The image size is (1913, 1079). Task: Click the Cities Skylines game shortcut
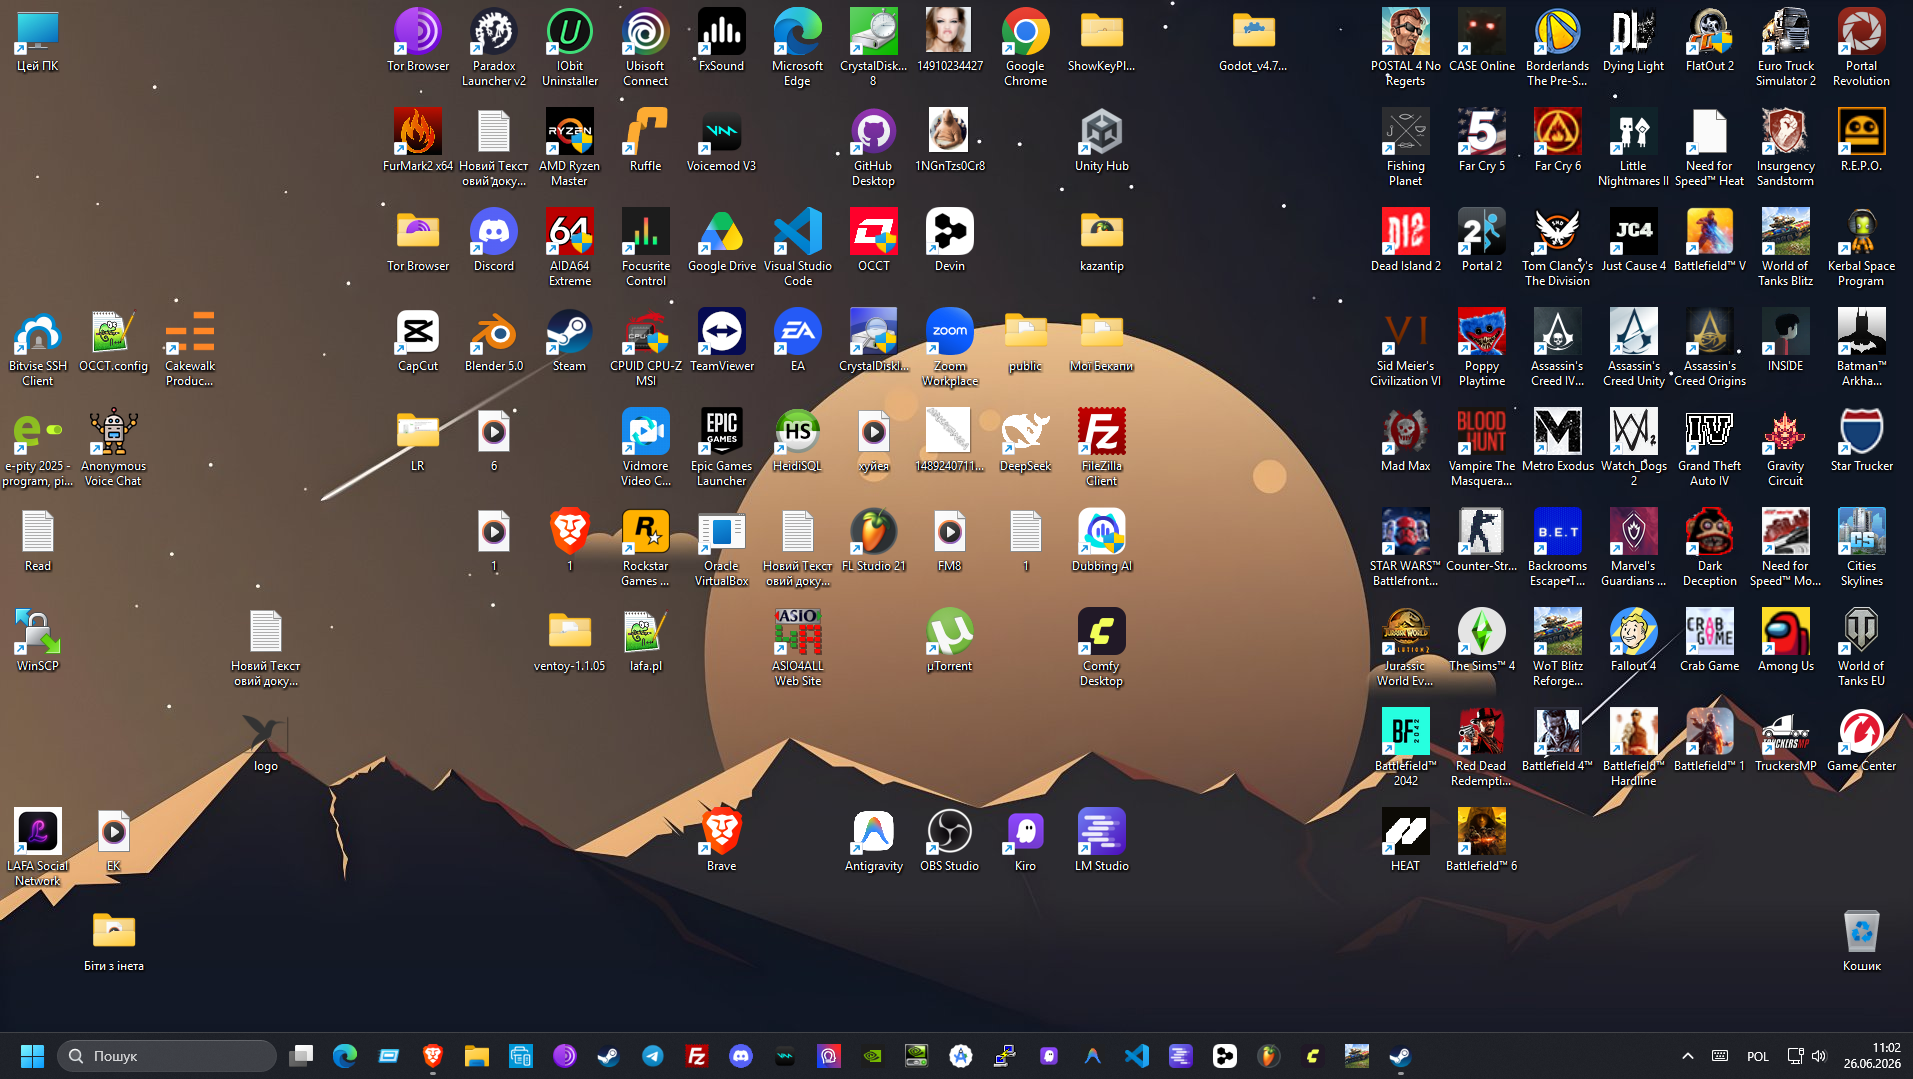[1862, 547]
